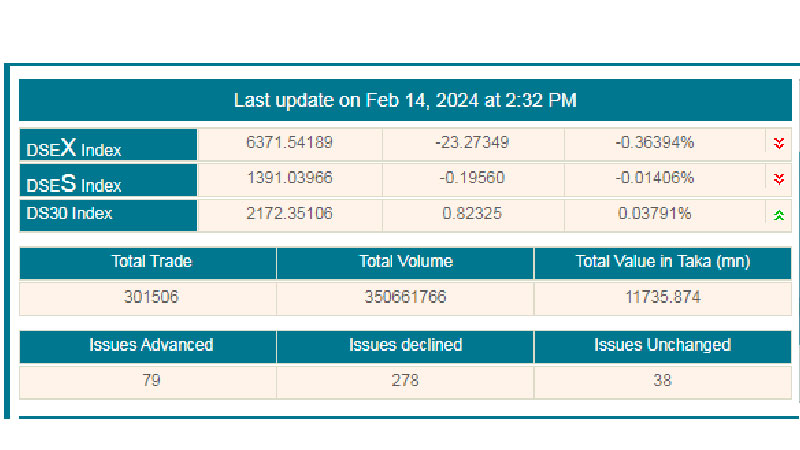Click the total value figure 11735.874
800x450 pixels.
click(x=663, y=297)
